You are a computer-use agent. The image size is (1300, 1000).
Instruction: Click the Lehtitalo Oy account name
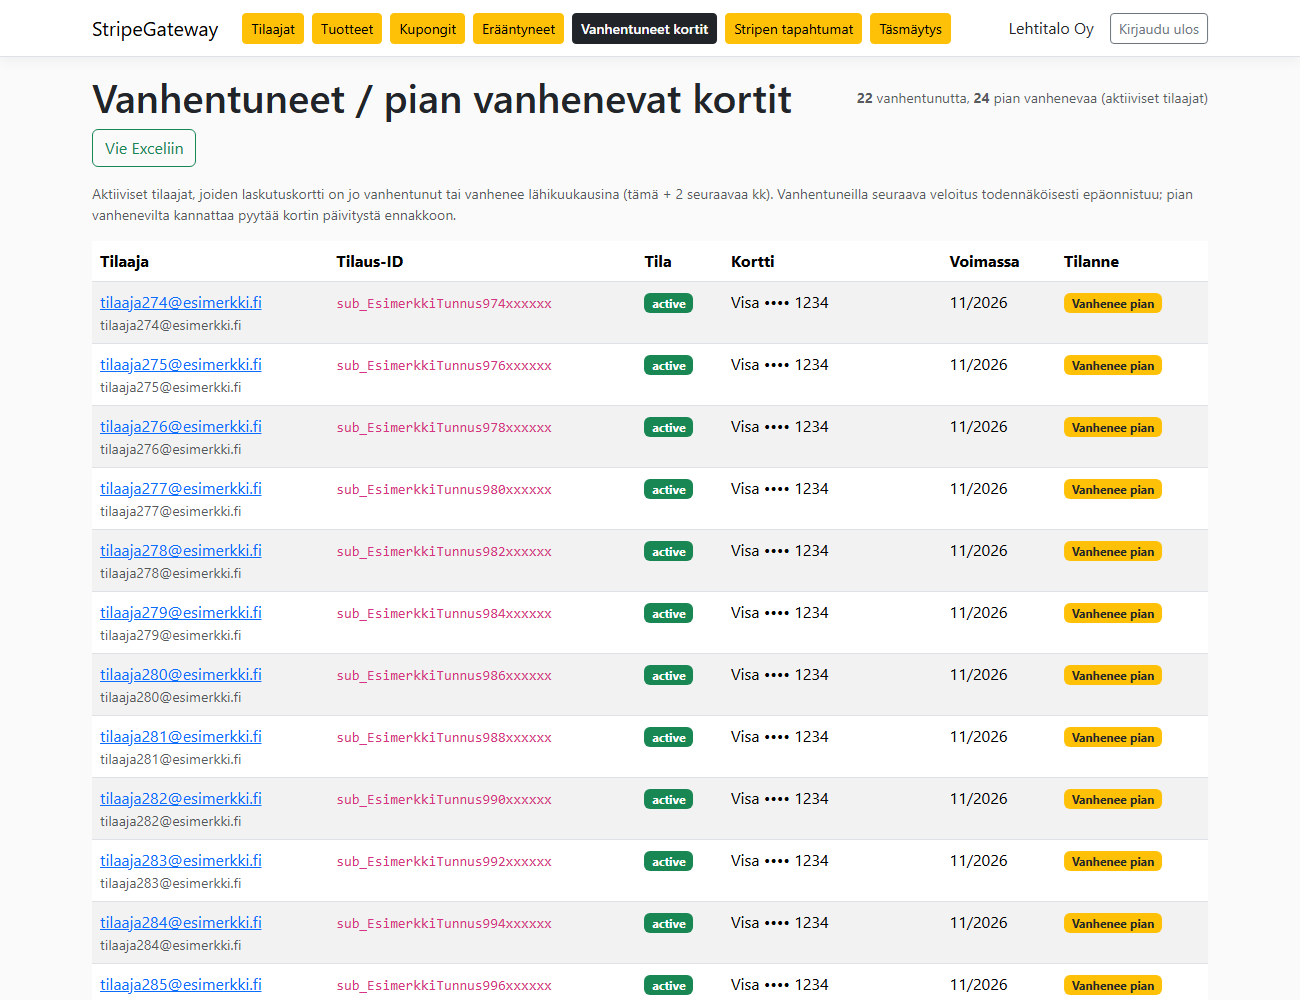pyautogui.click(x=1051, y=29)
